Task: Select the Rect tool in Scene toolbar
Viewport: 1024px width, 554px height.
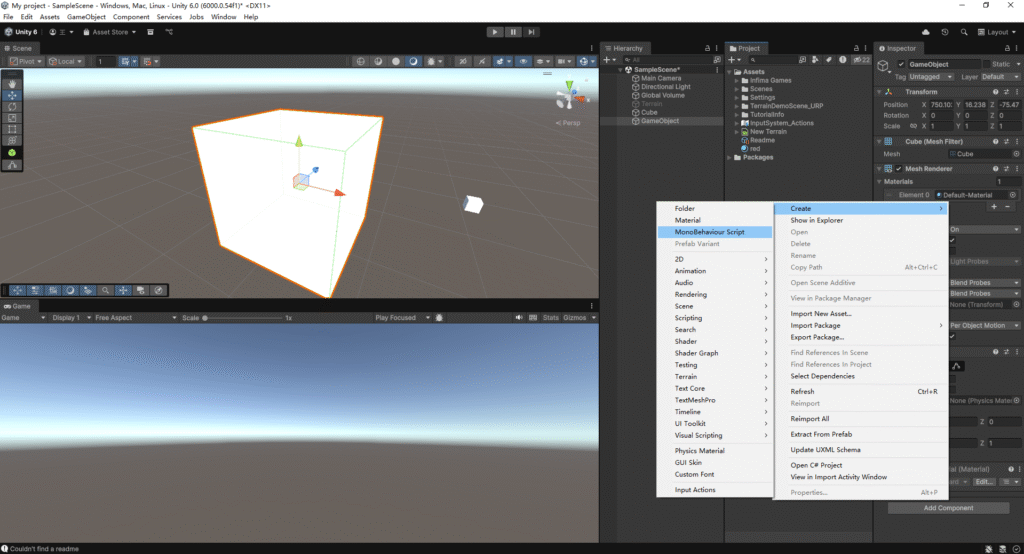Action: pos(12,129)
